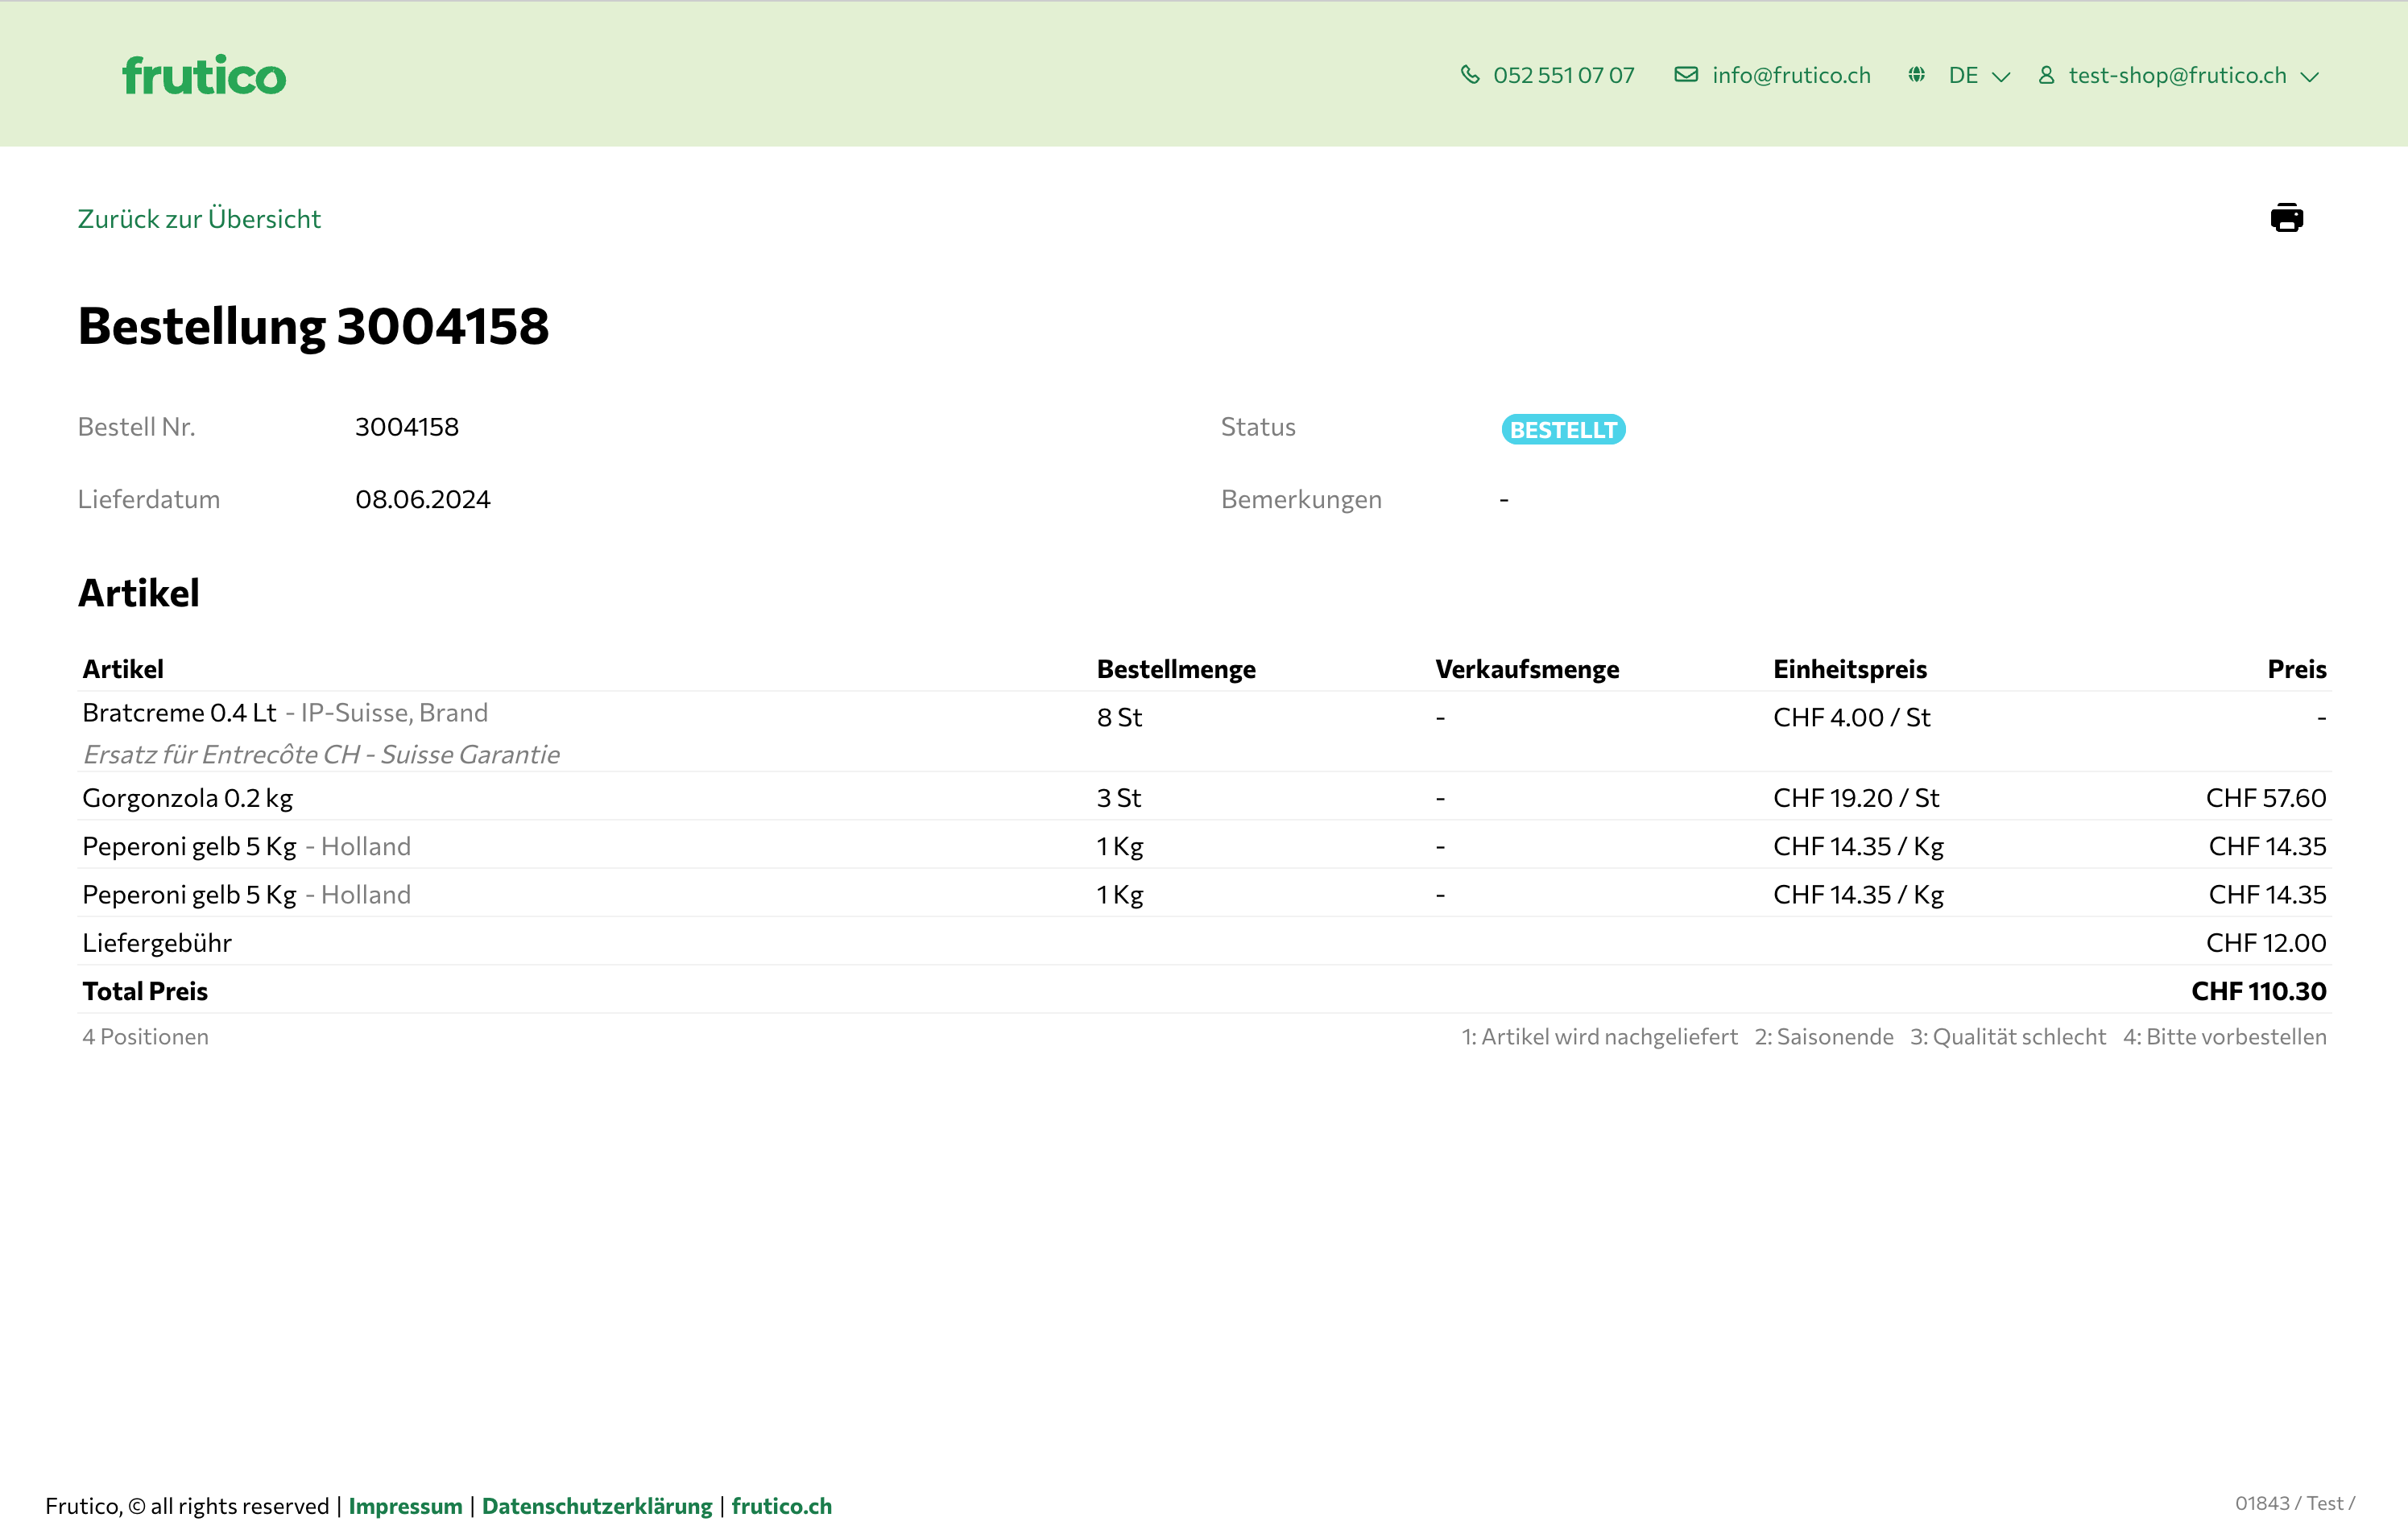The height and width of the screenshot is (1530, 2408).
Task: Click the globe language icon
Action: pos(1916,75)
